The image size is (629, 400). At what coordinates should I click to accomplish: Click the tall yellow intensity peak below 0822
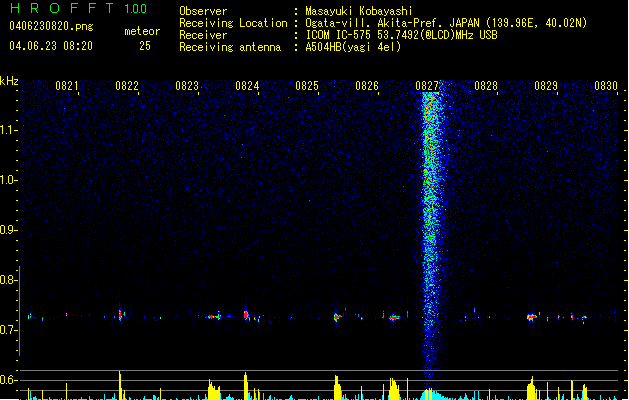coord(120,385)
